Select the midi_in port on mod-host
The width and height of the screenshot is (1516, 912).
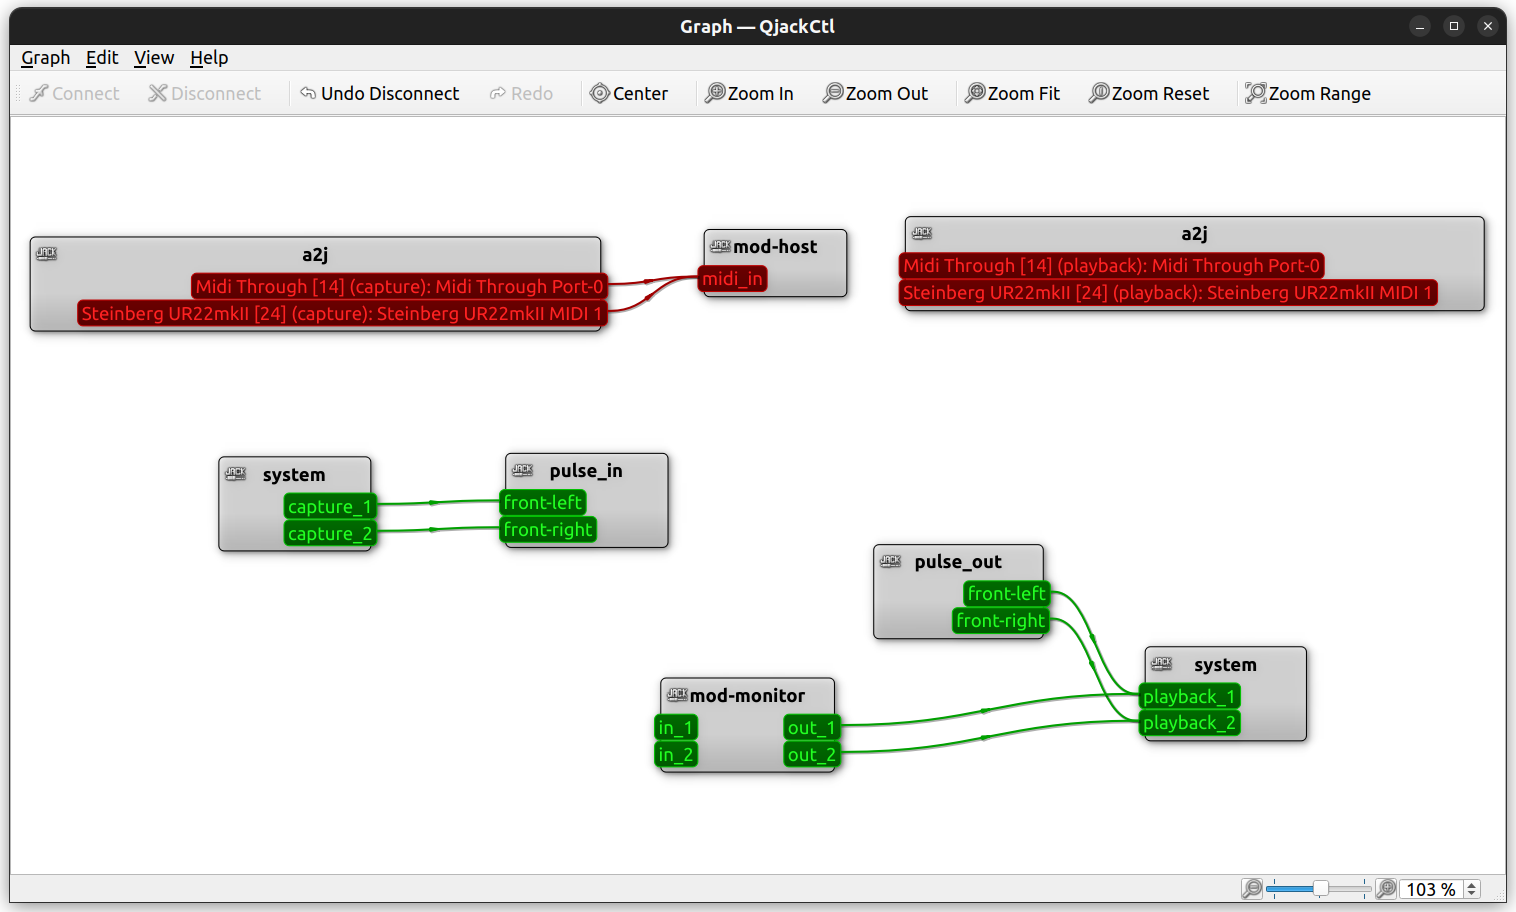point(733,279)
